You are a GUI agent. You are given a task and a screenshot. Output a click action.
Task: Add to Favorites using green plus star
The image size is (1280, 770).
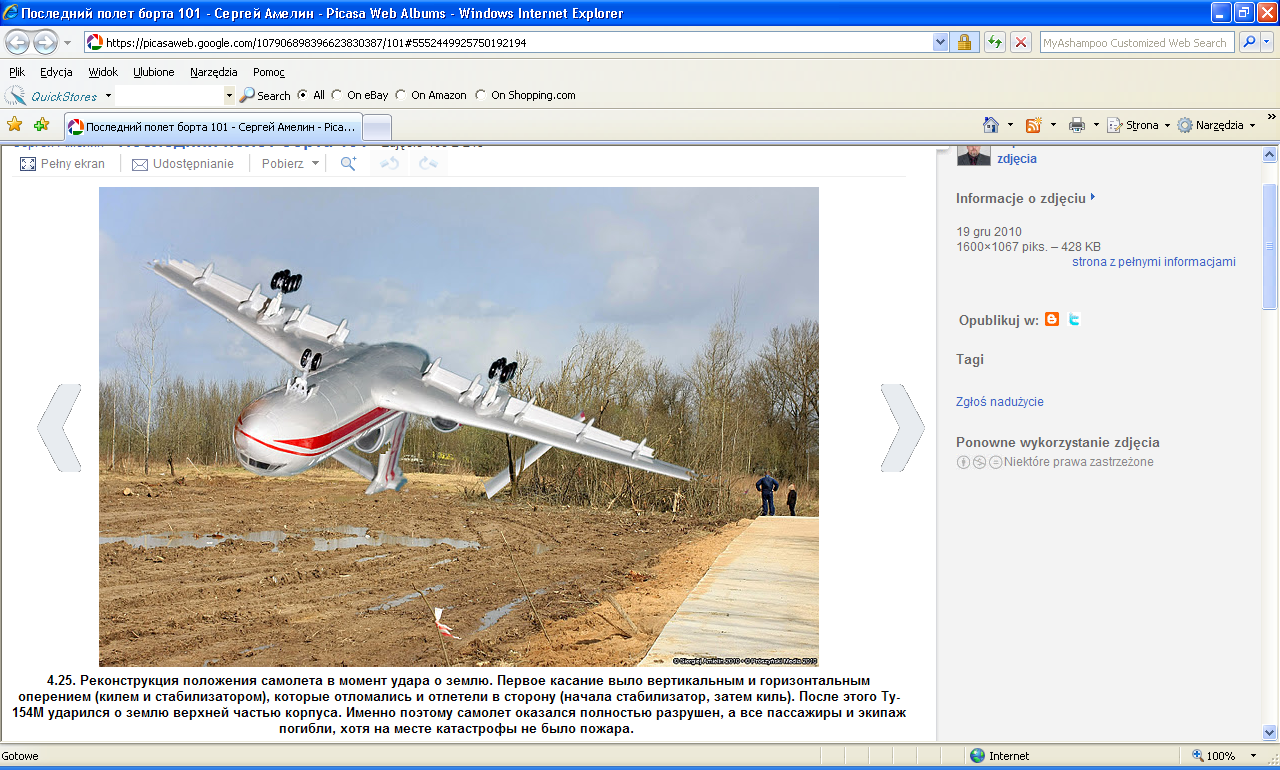coord(41,125)
